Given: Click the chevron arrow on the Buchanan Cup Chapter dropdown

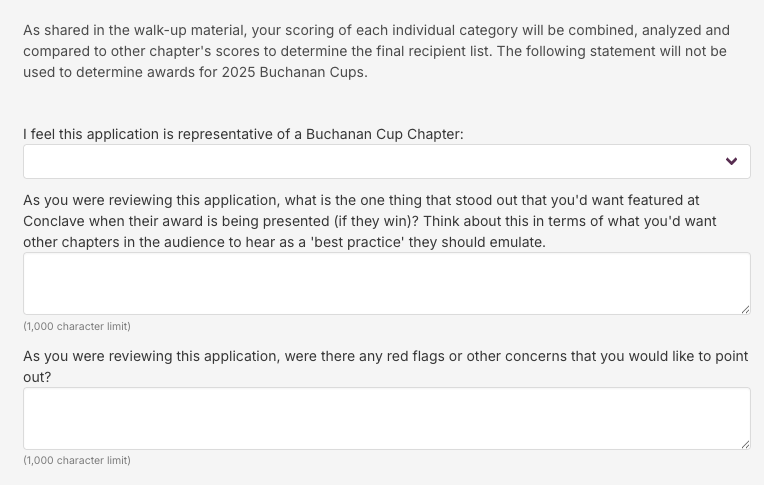Looking at the screenshot, I should point(731,162).
